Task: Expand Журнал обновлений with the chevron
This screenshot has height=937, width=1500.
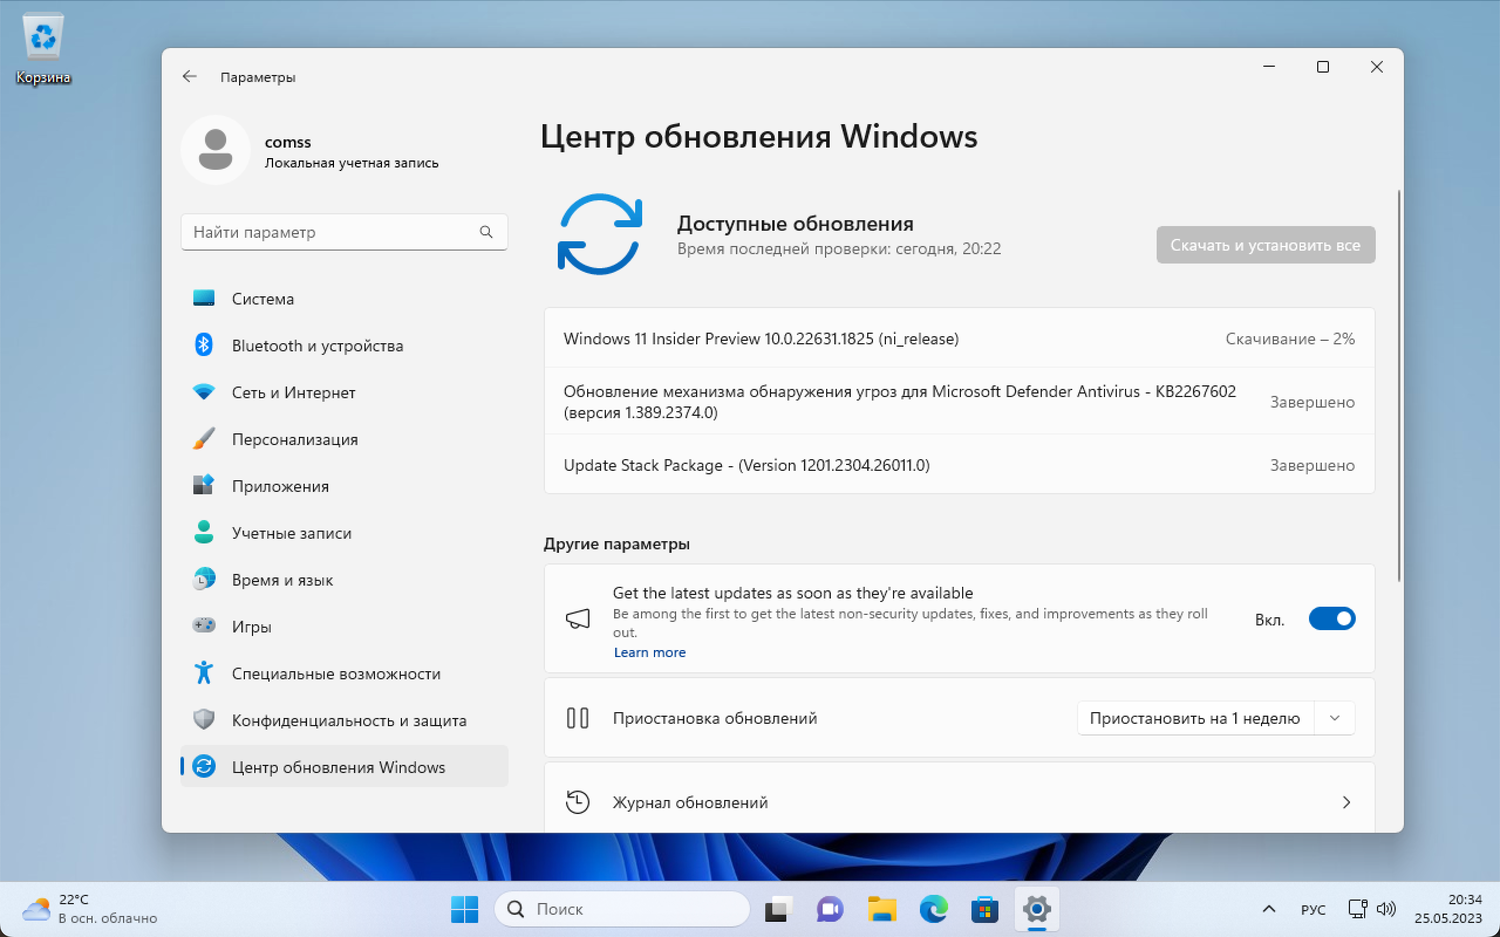Action: (x=1346, y=802)
